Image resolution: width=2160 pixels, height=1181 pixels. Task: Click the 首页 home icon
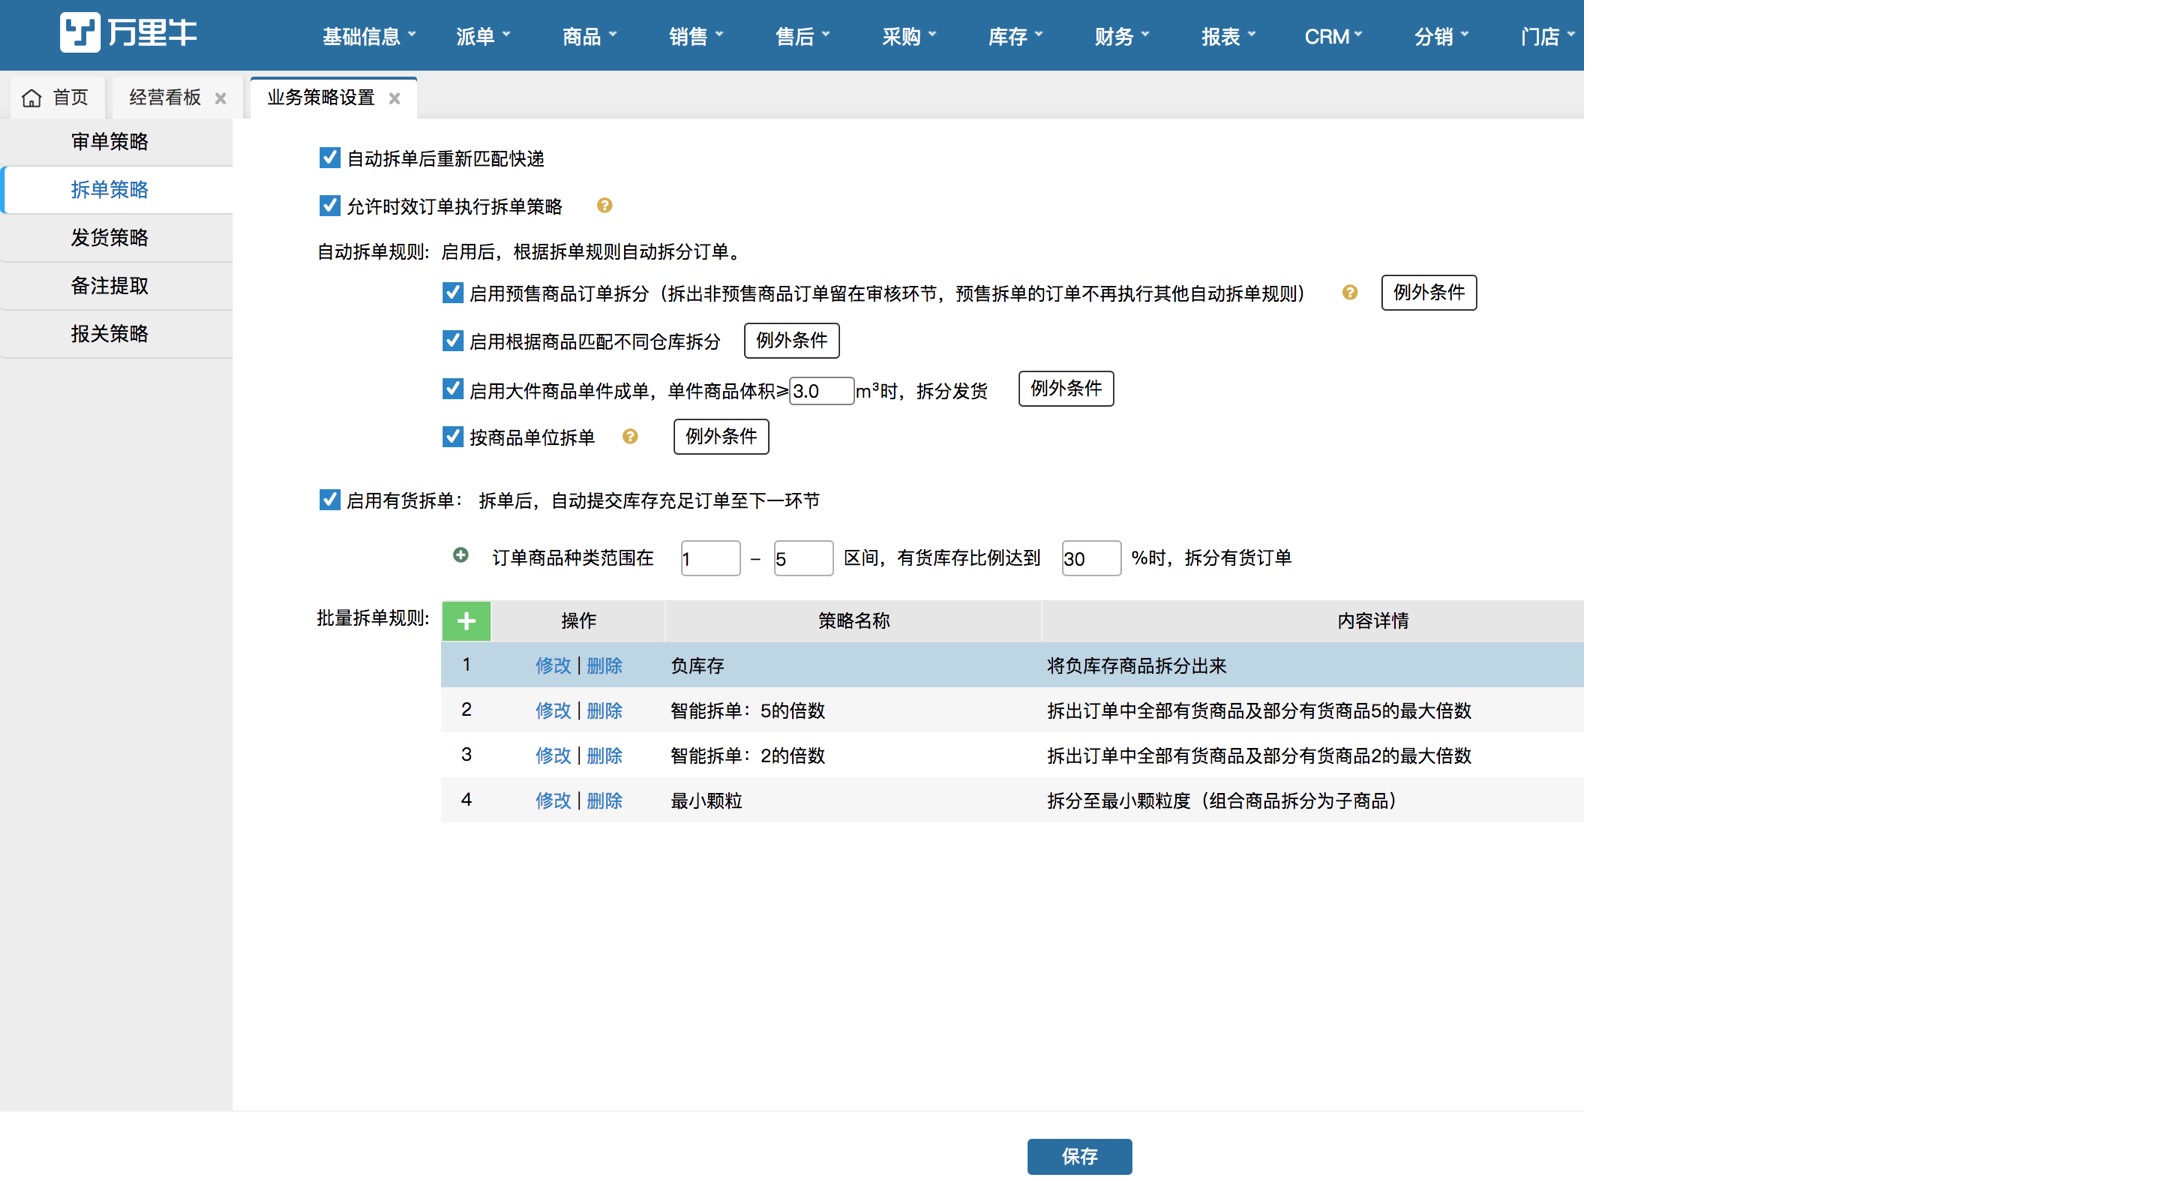point(32,98)
